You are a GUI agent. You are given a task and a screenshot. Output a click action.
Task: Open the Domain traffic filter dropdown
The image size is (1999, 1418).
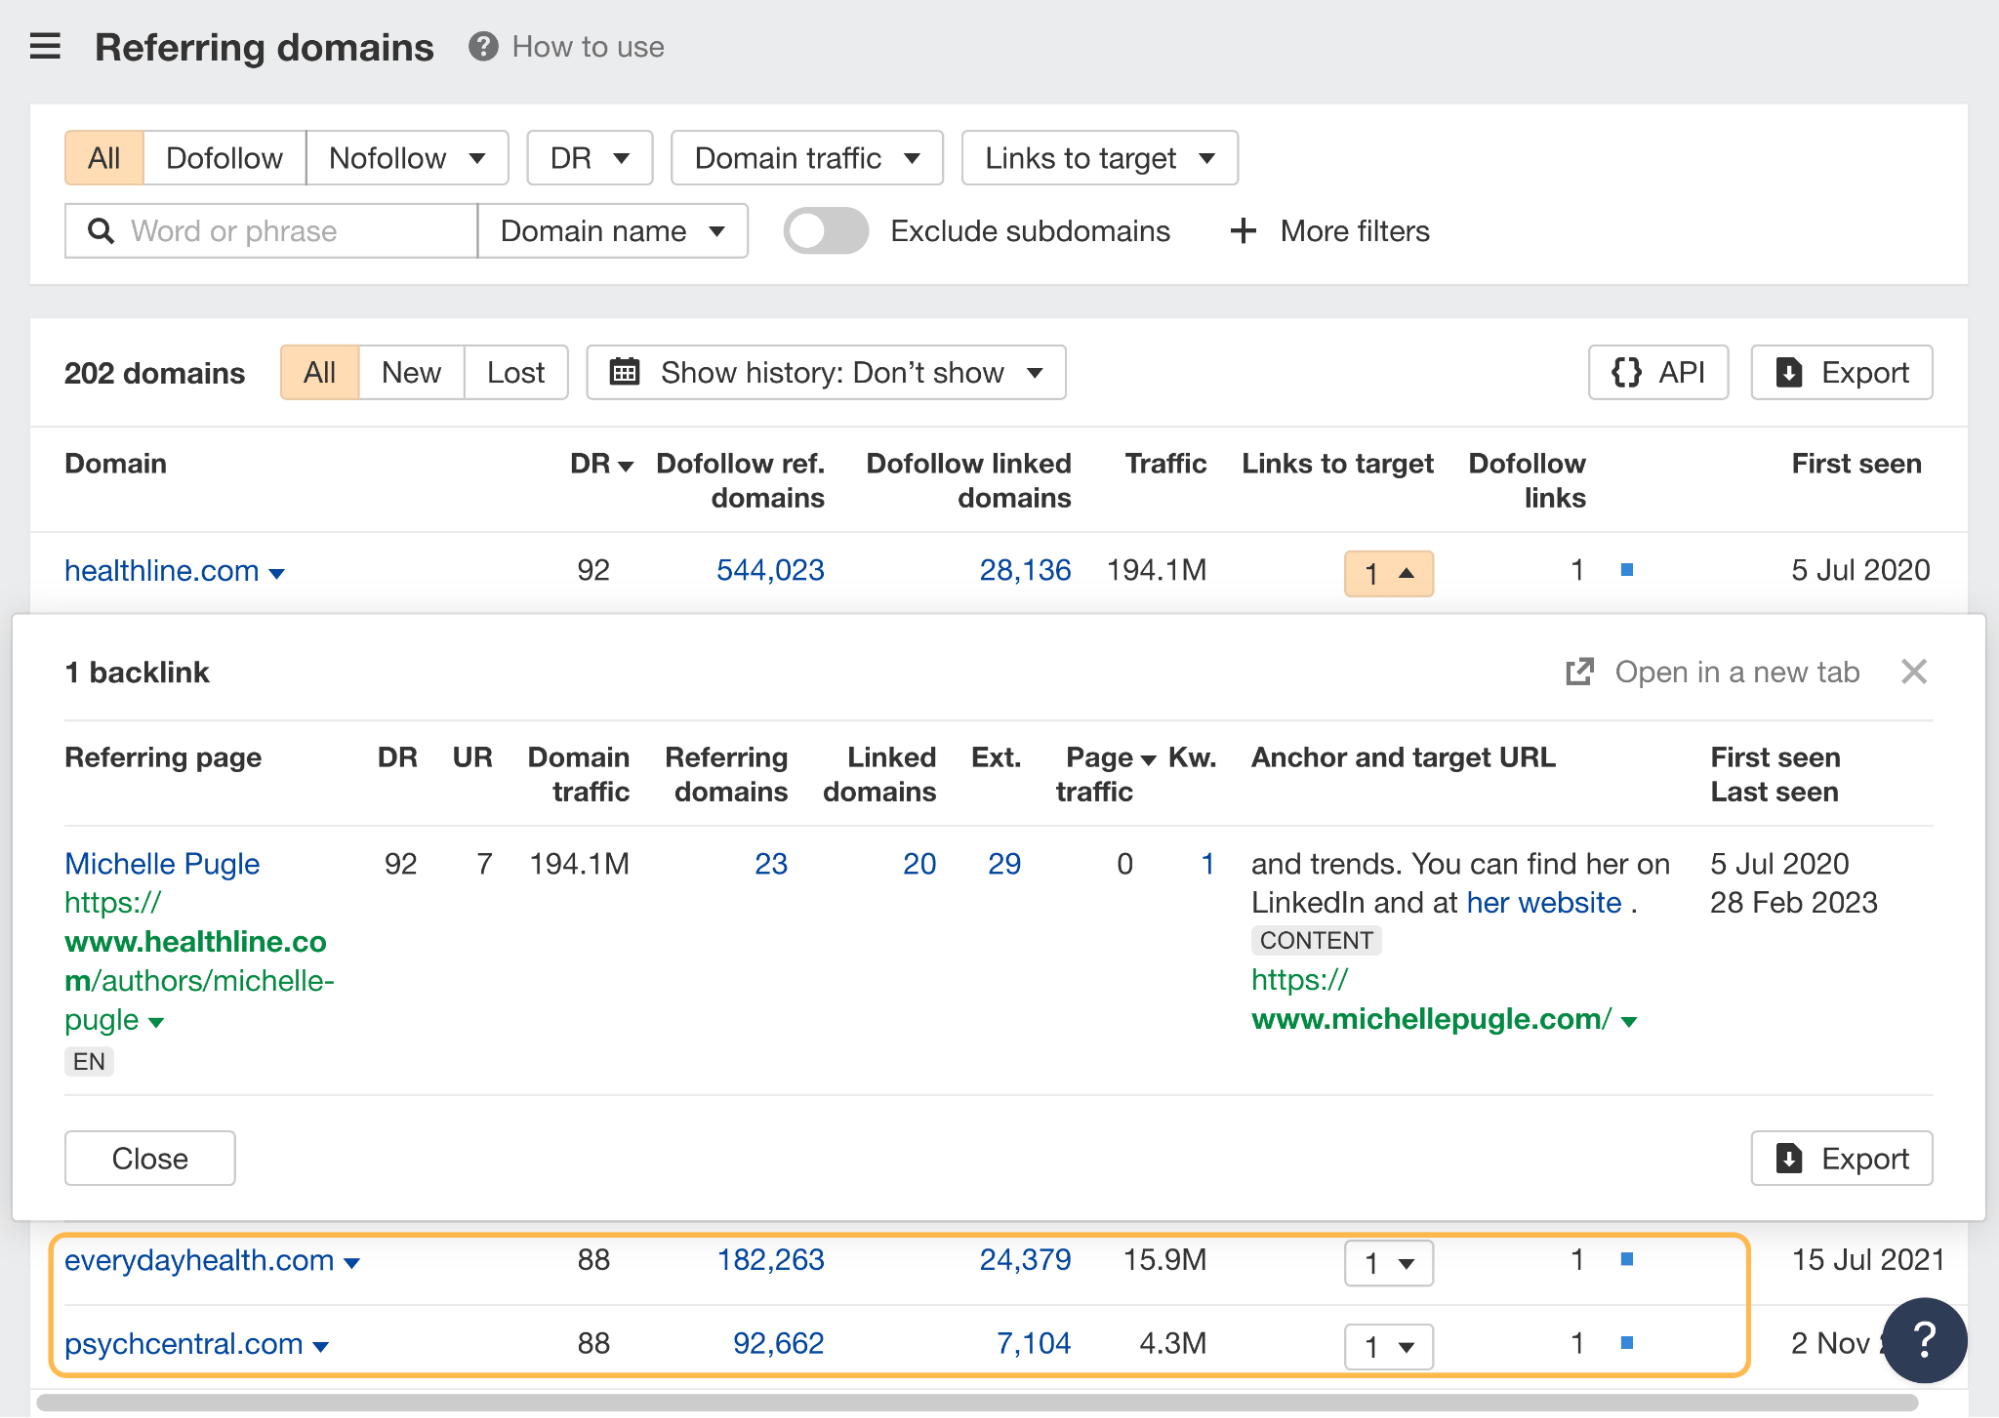(805, 157)
